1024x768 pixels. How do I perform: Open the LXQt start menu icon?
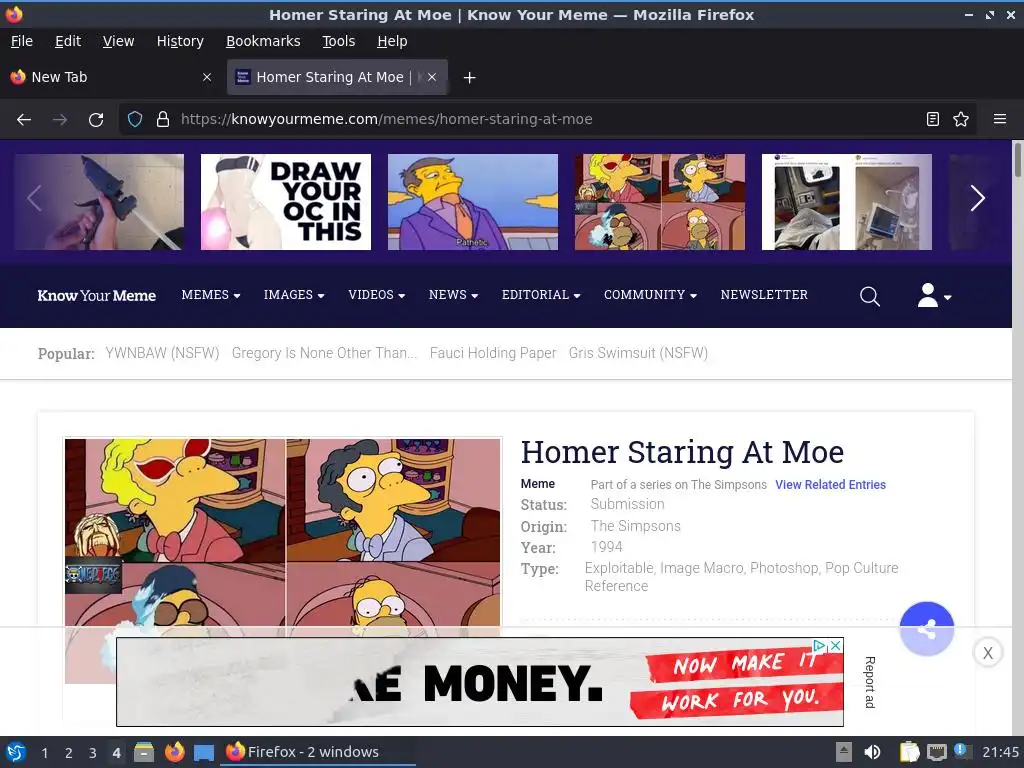coord(16,752)
